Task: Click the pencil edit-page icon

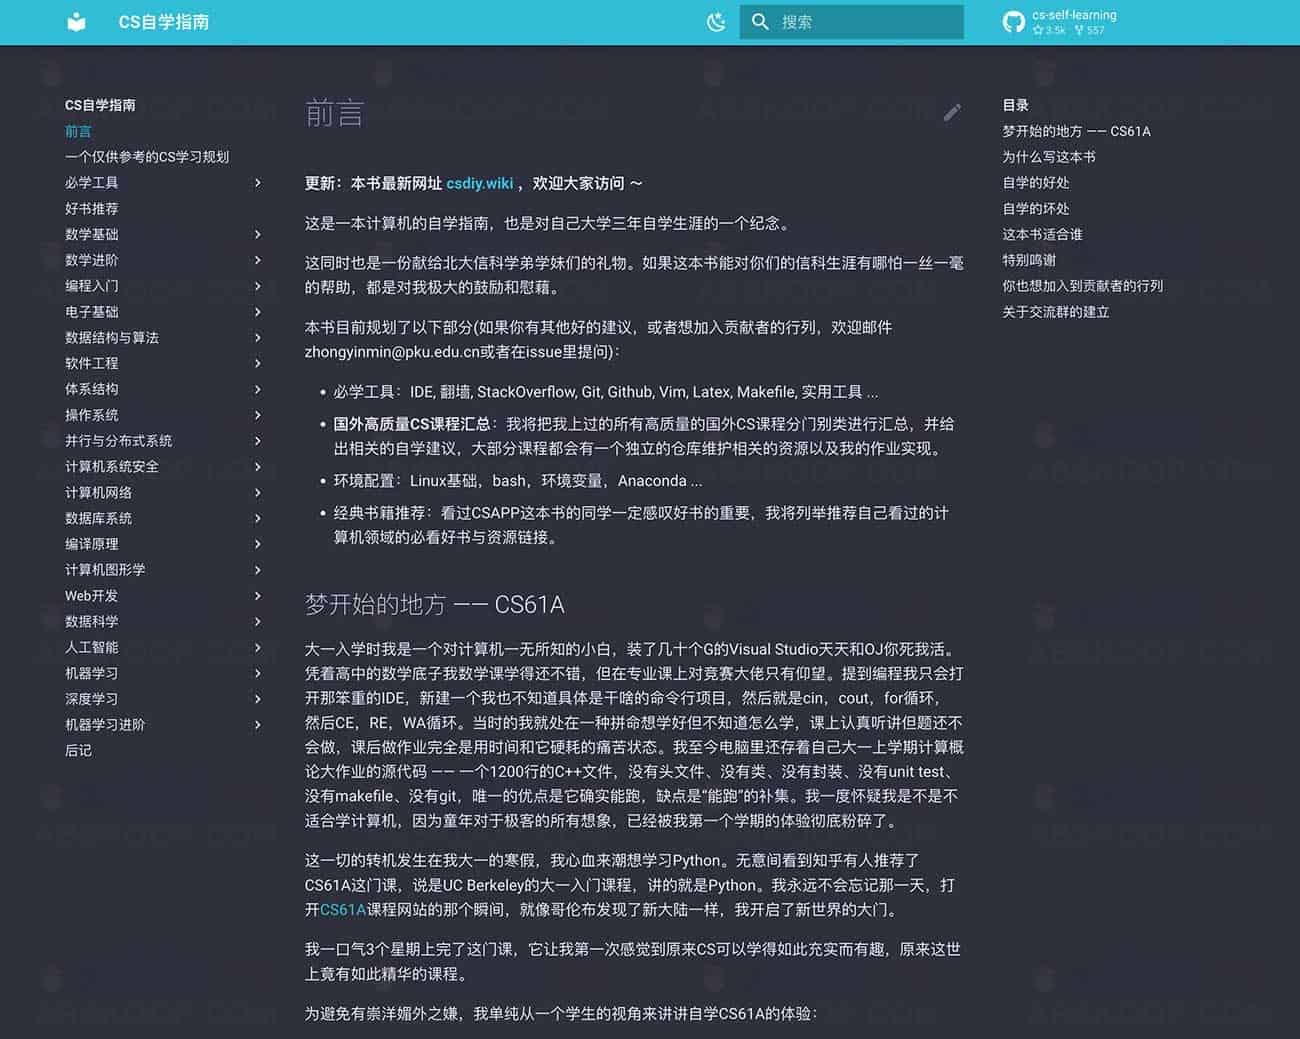Action: tap(952, 112)
